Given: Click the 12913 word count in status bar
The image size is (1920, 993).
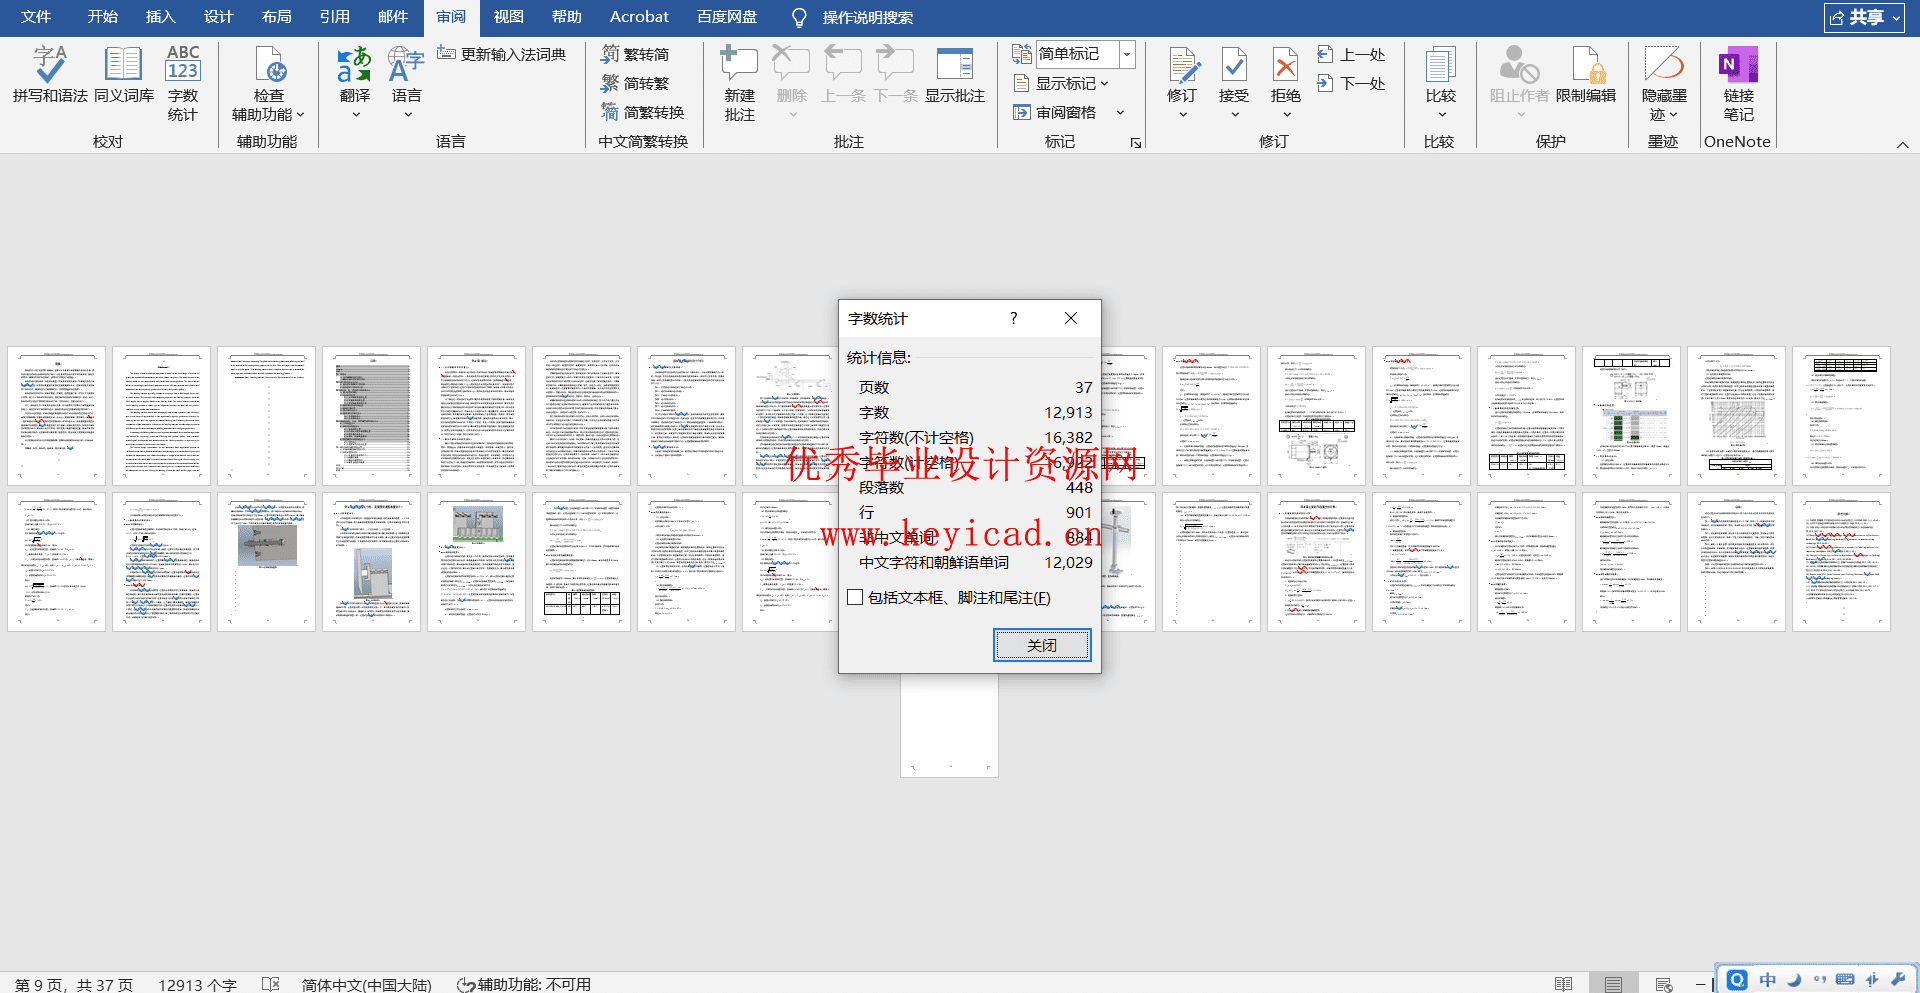Looking at the screenshot, I should click(x=197, y=985).
